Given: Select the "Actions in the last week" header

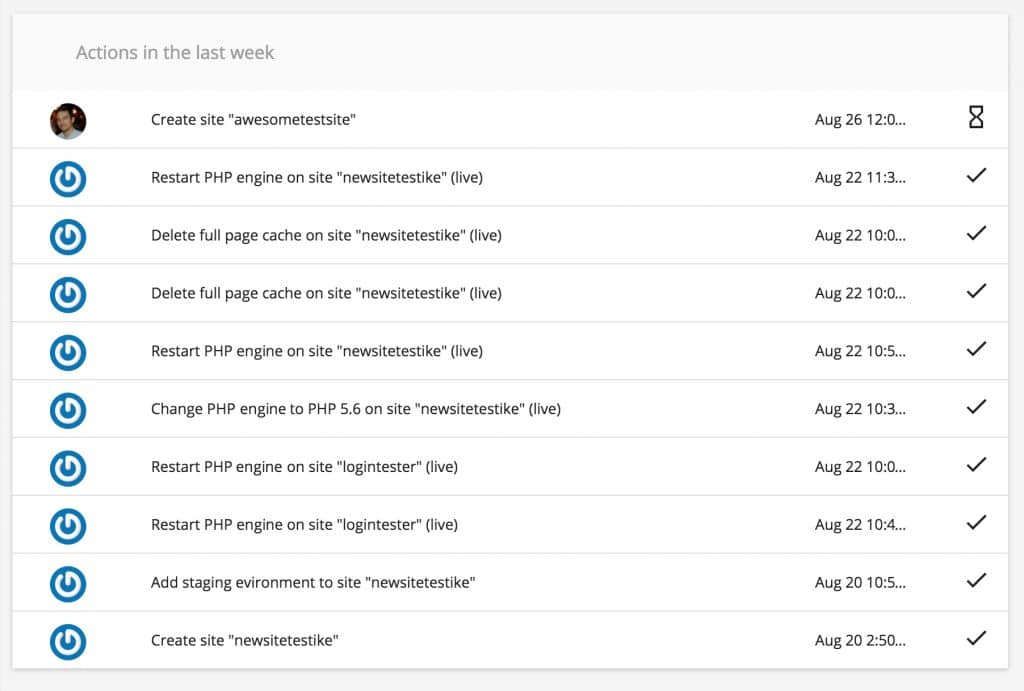Looking at the screenshot, I should click(x=175, y=52).
